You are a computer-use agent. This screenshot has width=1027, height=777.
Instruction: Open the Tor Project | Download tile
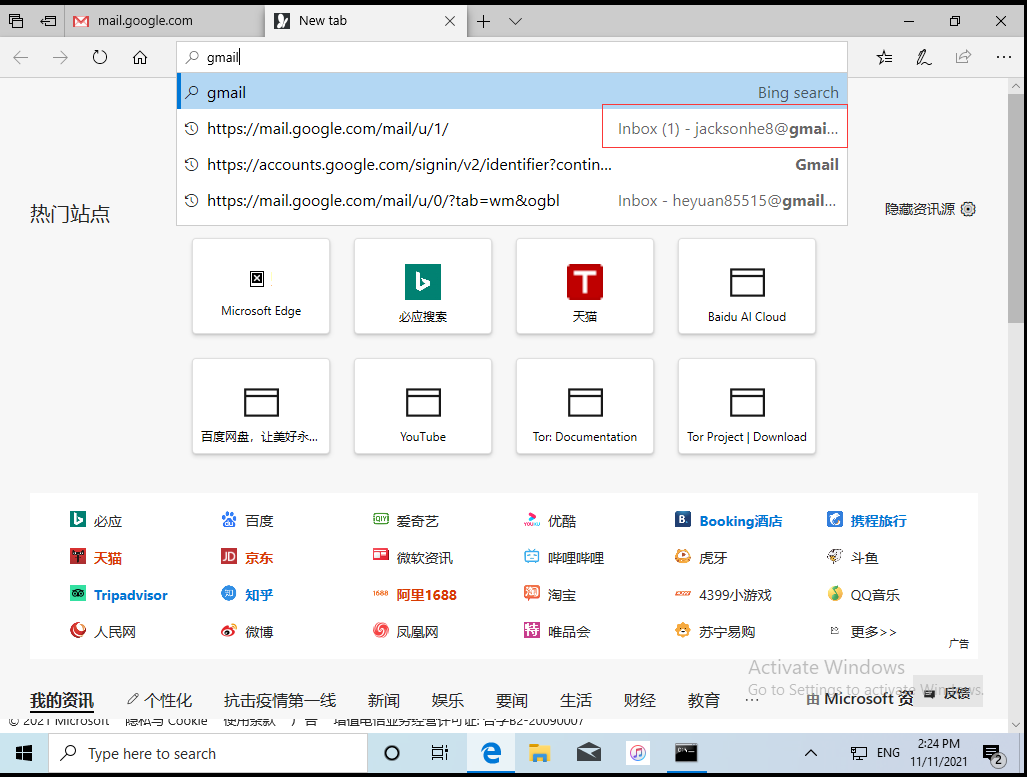(x=747, y=406)
